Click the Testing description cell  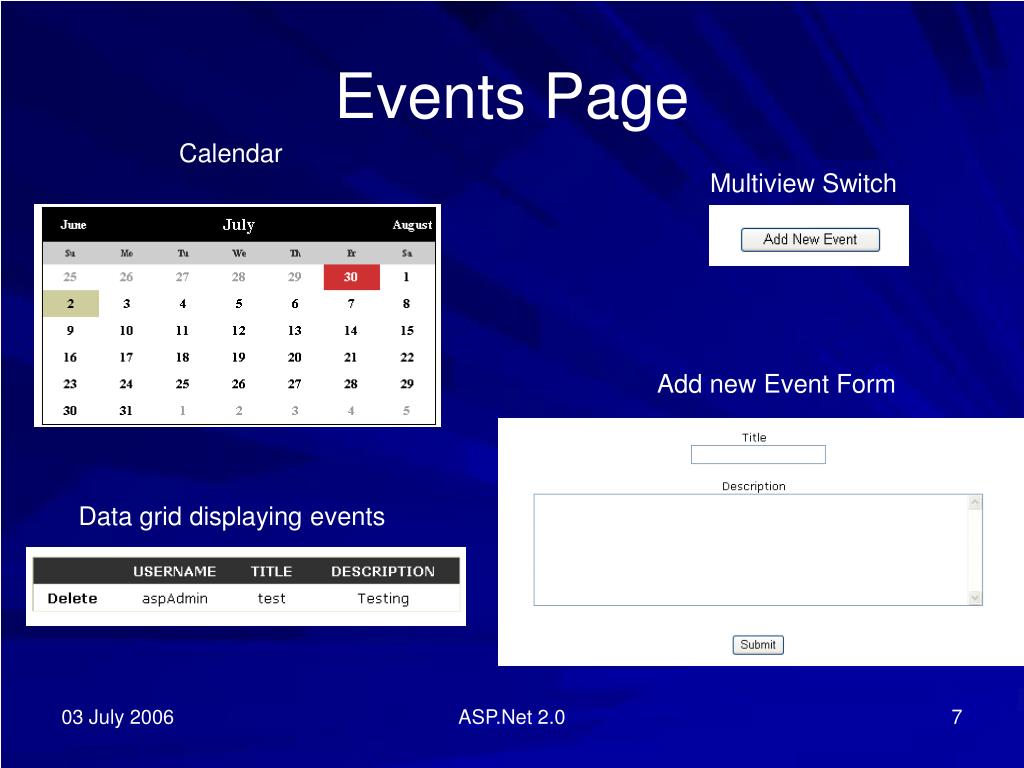pyautogui.click(x=383, y=598)
